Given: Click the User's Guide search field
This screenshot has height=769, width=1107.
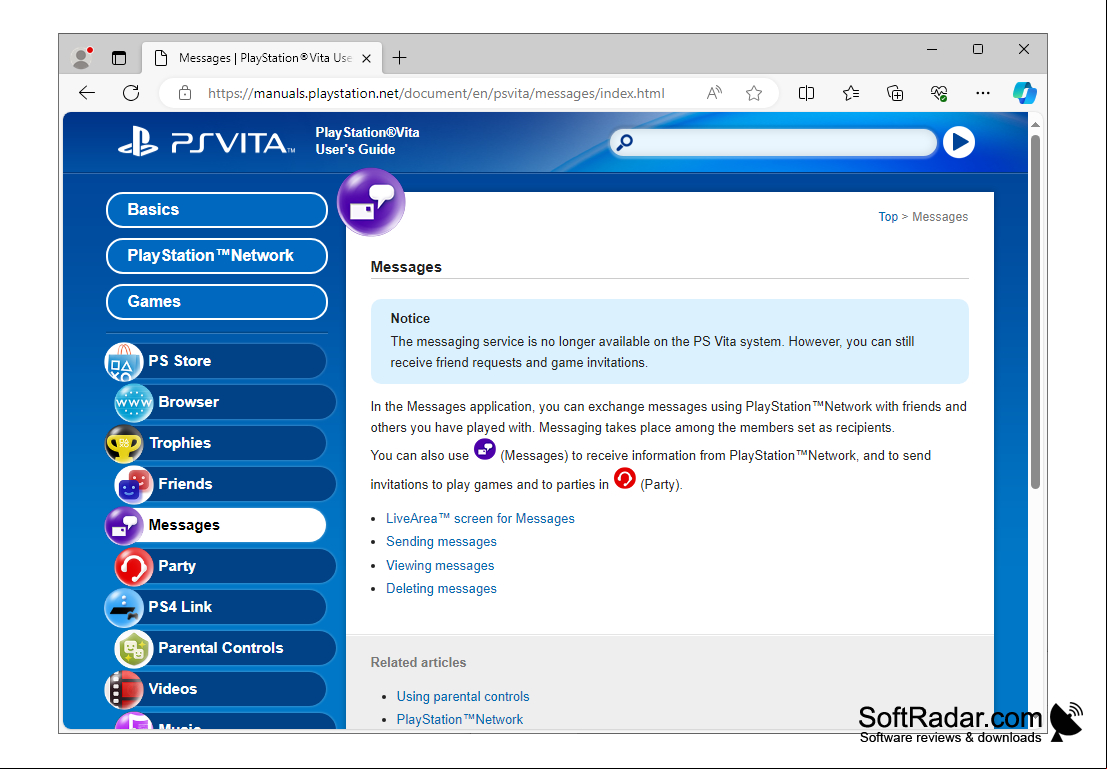Looking at the screenshot, I should click(774, 143).
